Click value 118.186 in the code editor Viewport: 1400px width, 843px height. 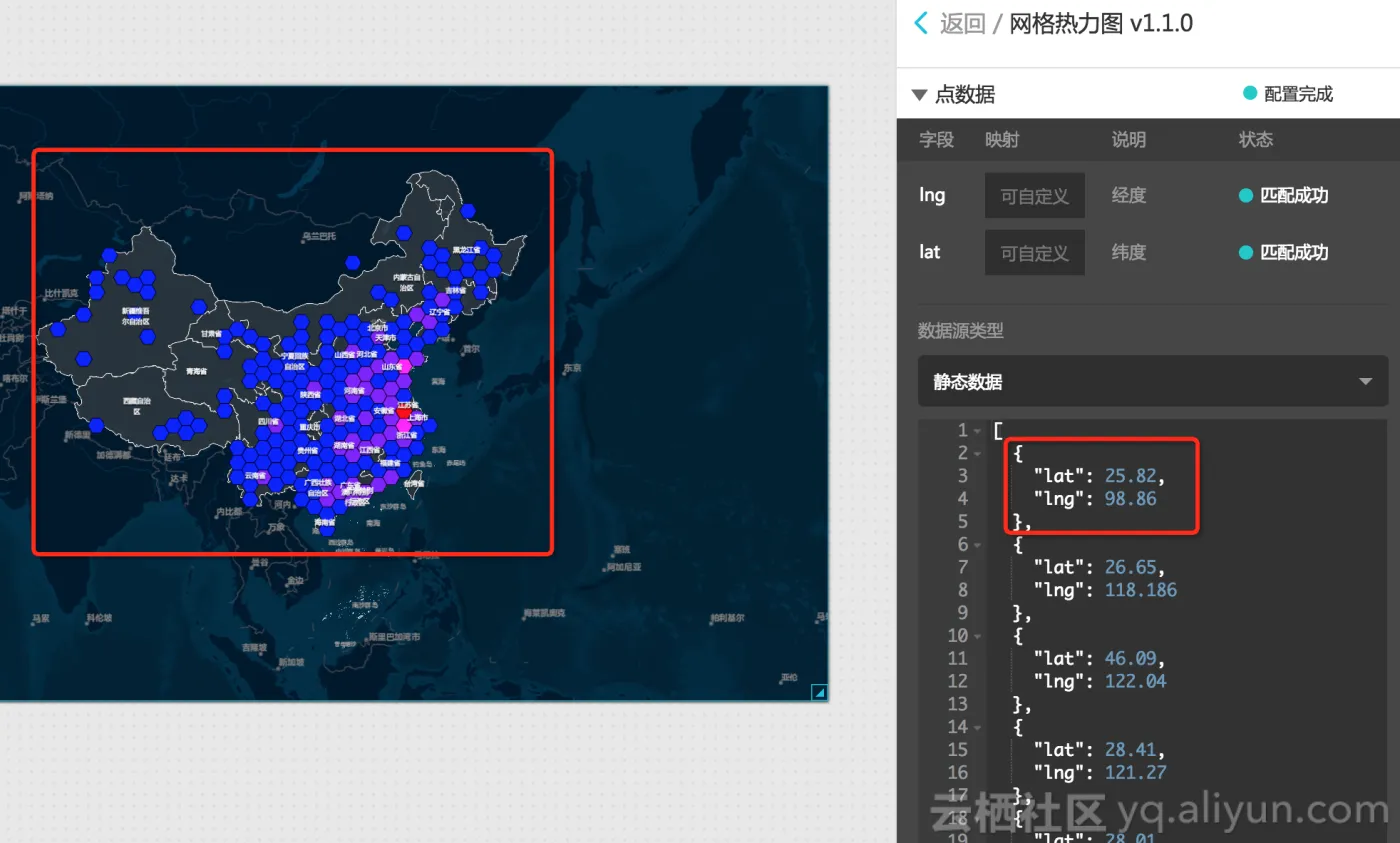pyautogui.click(x=1141, y=590)
